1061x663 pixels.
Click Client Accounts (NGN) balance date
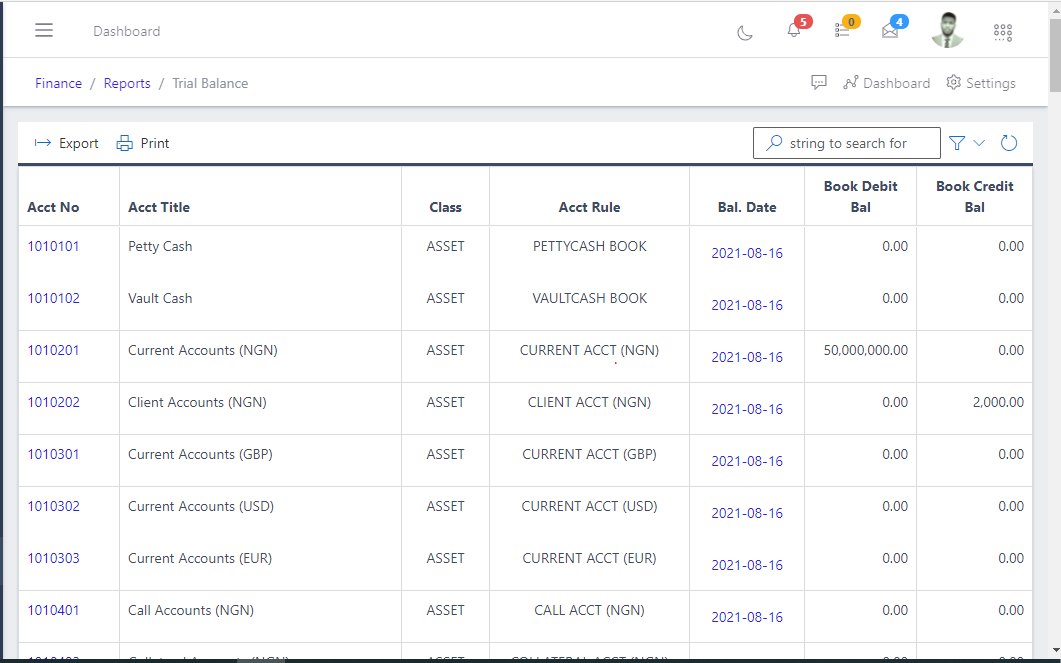747,409
